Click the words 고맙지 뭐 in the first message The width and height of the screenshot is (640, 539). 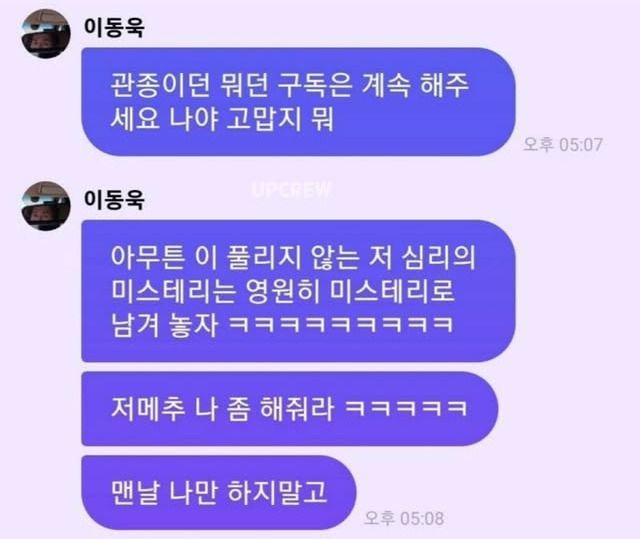coord(280,120)
